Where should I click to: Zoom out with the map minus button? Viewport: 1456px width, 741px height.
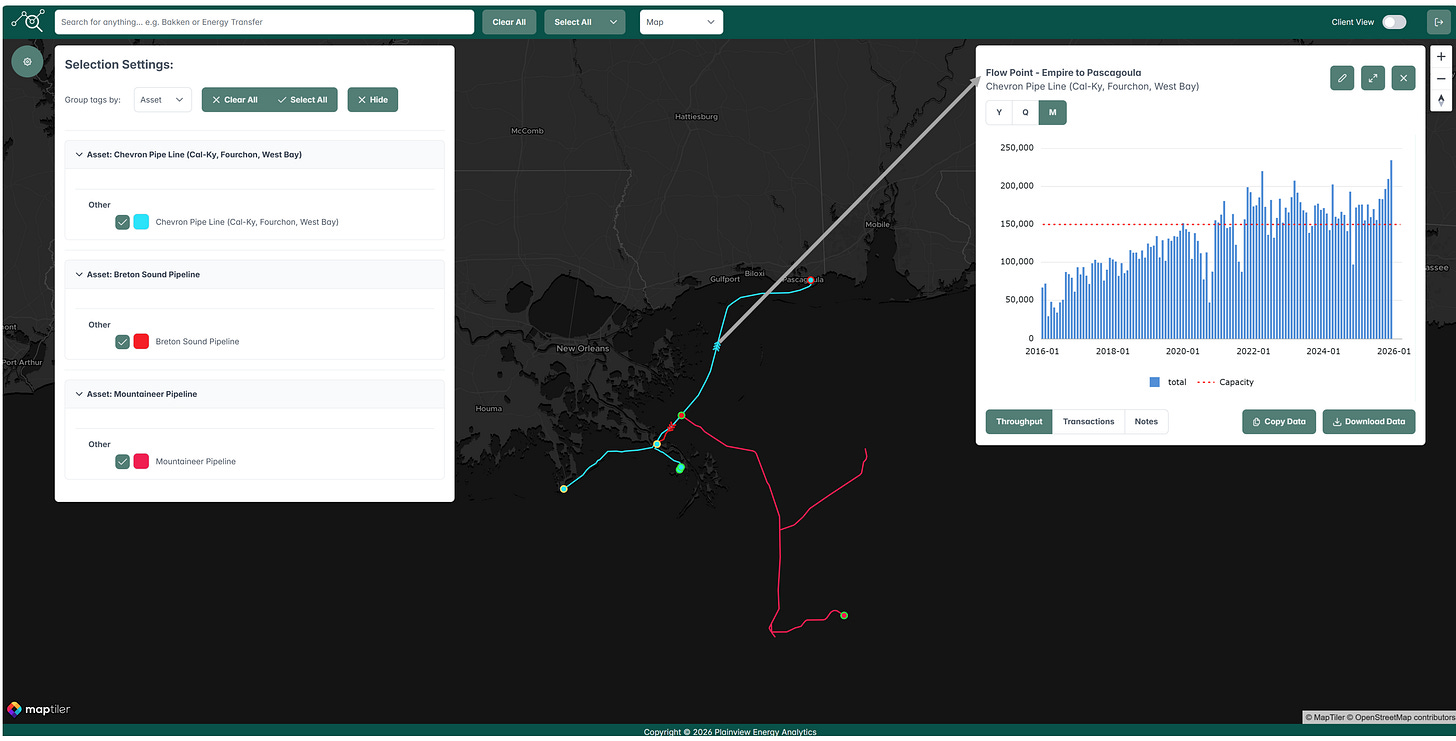coord(1441,79)
